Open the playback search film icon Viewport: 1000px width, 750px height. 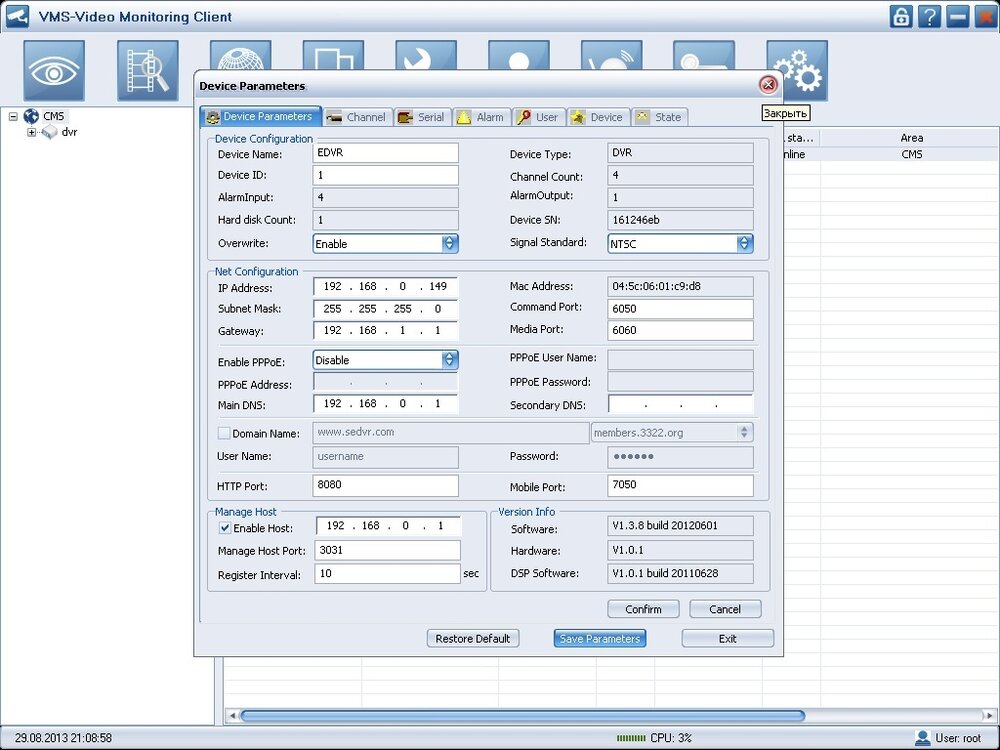tap(147, 70)
